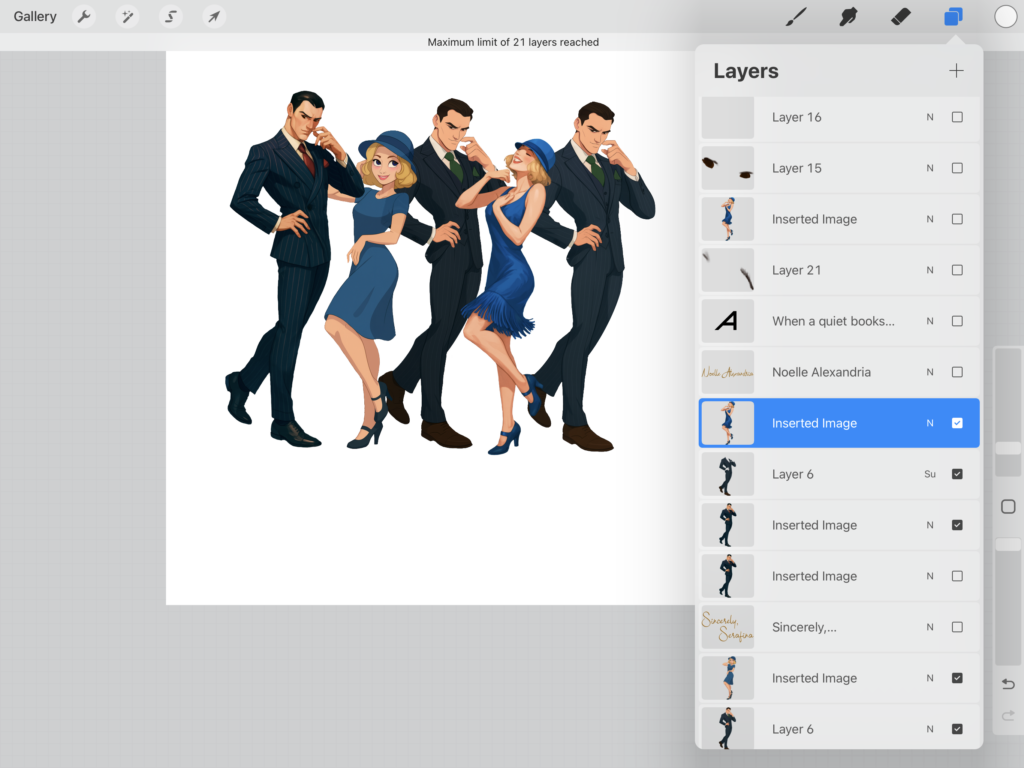The image size is (1024, 768).
Task: Close the Layers panel icon
Action: [x=953, y=17]
